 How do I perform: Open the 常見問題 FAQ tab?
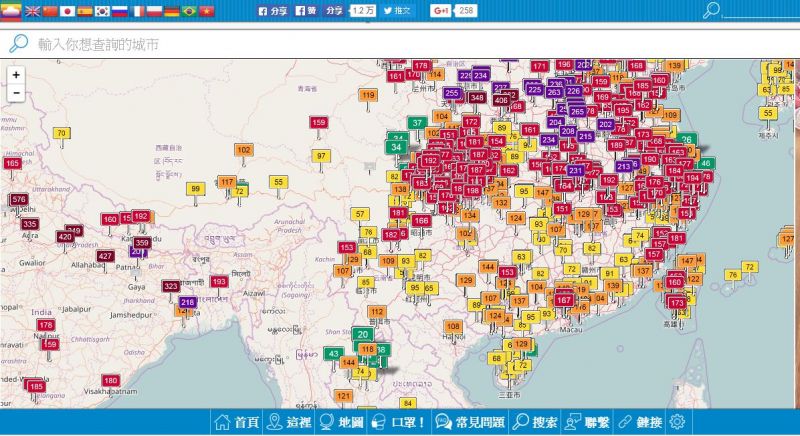470,422
